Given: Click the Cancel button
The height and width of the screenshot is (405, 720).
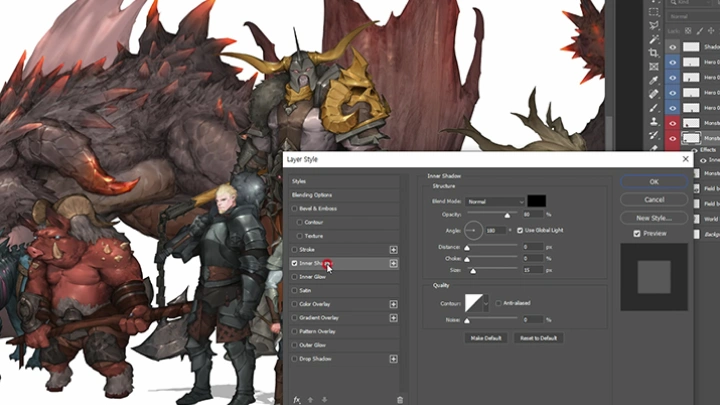Looking at the screenshot, I should [x=654, y=200].
